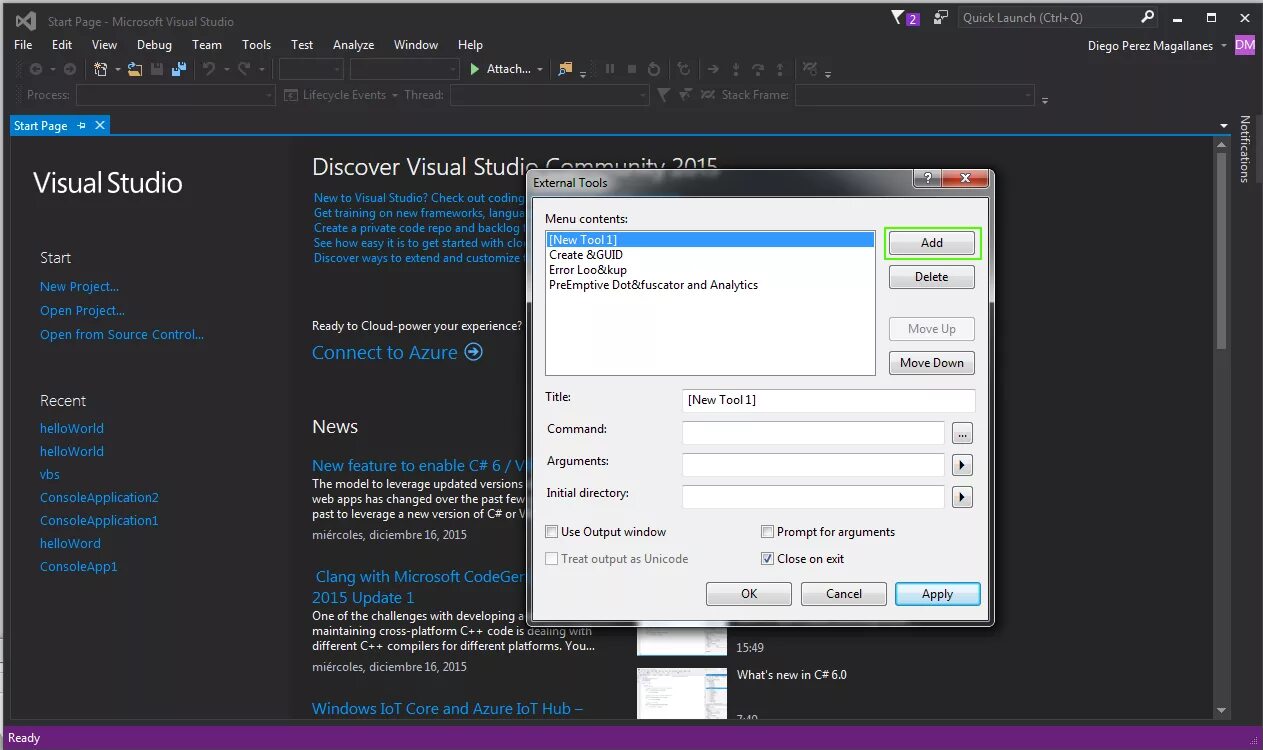Click the Step Over toolbar icon
This screenshot has height=750, width=1263.
point(758,69)
